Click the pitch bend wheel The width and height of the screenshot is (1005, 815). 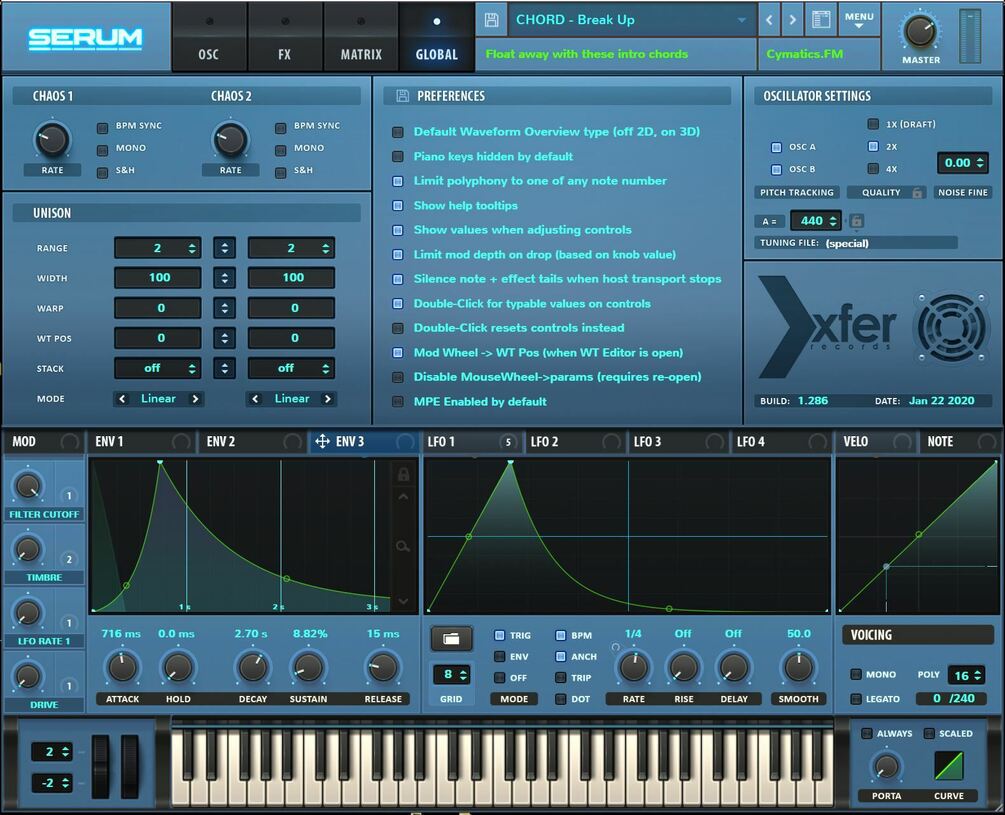(101, 766)
